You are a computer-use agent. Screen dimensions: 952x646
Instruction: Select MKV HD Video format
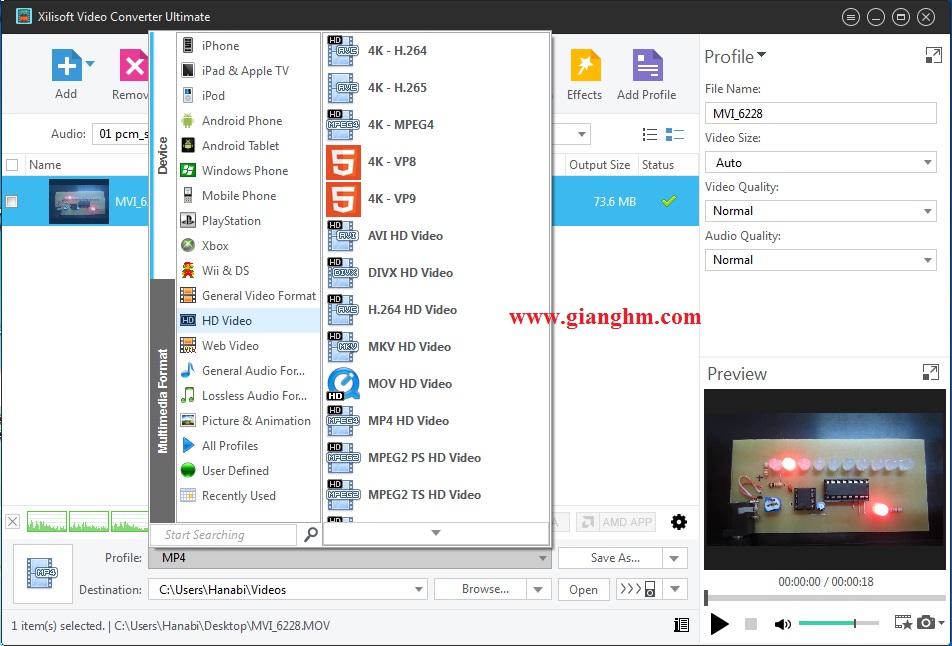point(437,347)
